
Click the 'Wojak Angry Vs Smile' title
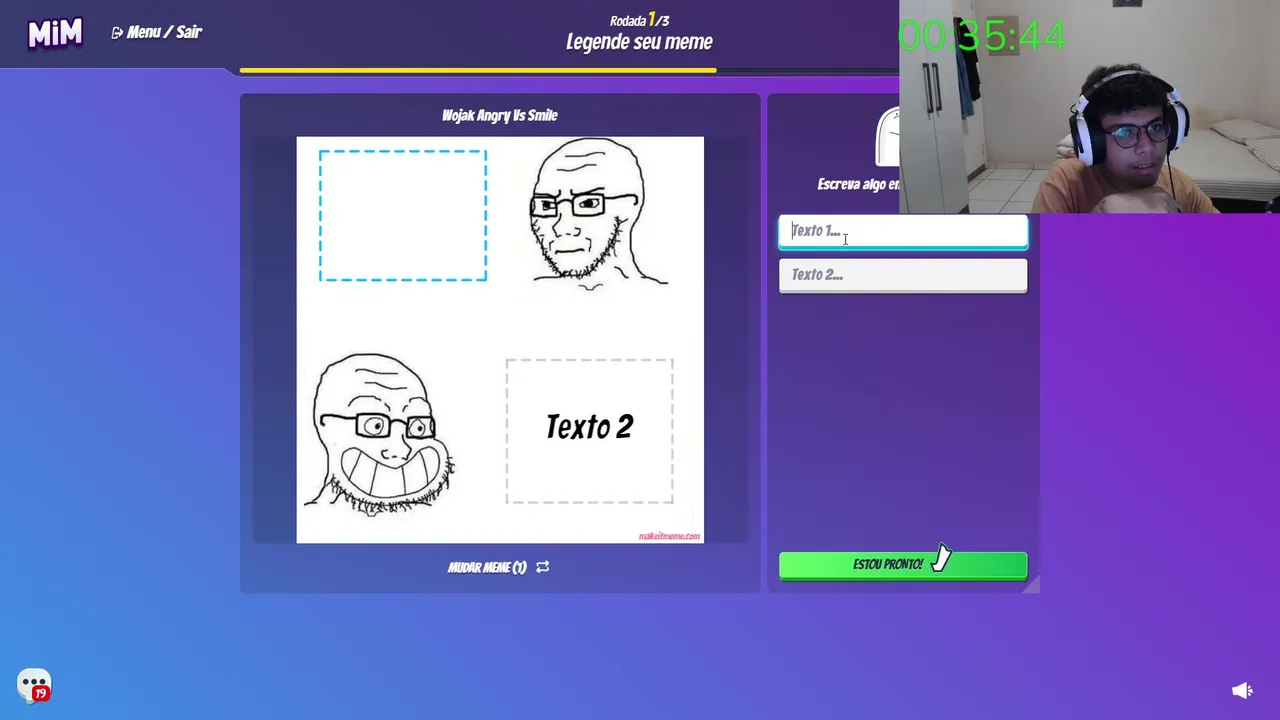(x=500, y=115)
